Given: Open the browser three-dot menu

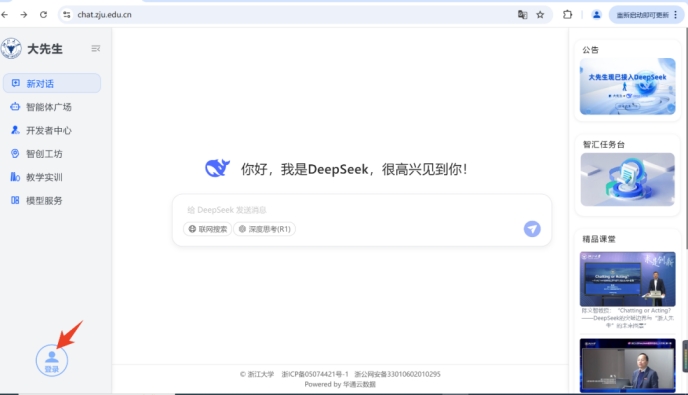Looking at the screenshot, I should coord(676,15).
